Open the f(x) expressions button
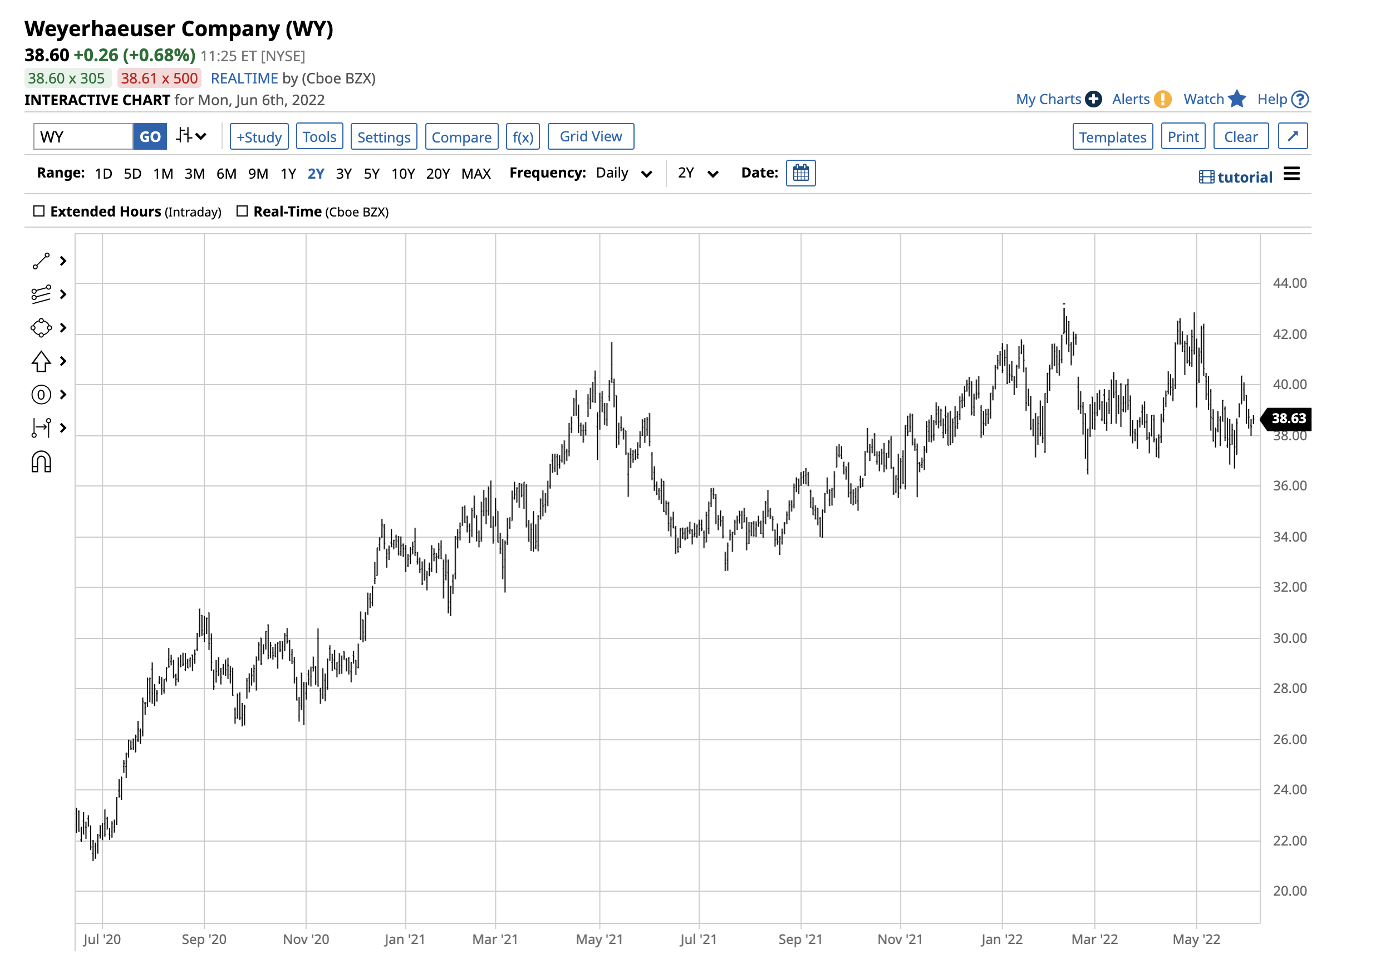1388x972 pixels. click(x=523, y=137)
